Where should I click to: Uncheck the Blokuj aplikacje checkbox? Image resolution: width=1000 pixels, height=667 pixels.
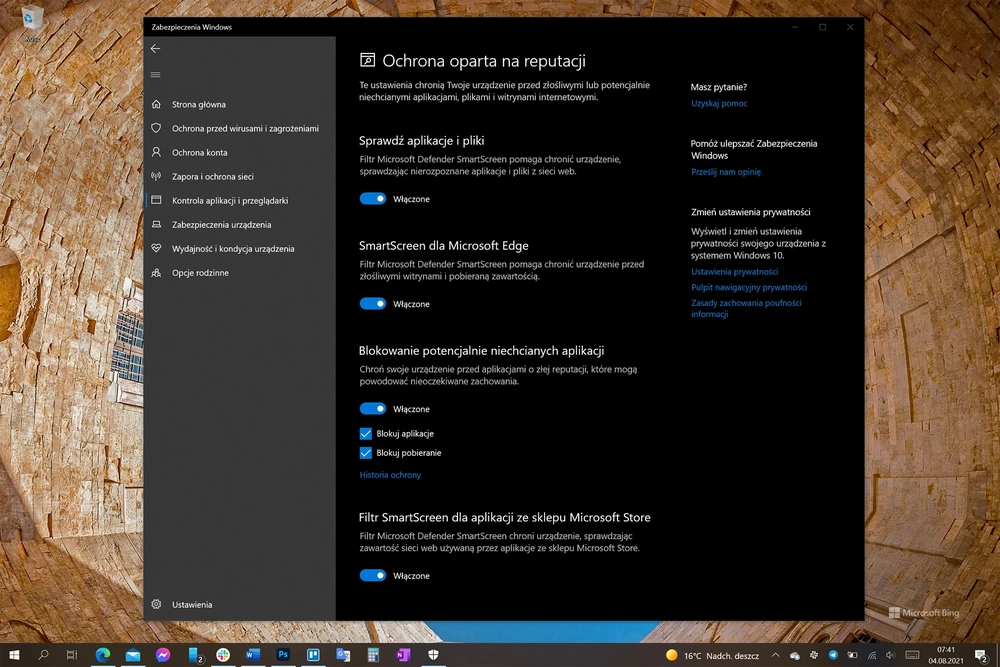pos(365,434)
